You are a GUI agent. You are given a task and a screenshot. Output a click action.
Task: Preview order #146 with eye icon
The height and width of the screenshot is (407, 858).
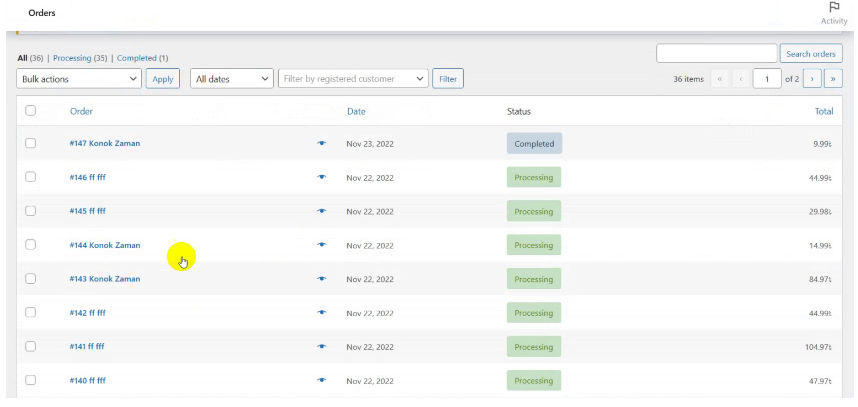322,177
